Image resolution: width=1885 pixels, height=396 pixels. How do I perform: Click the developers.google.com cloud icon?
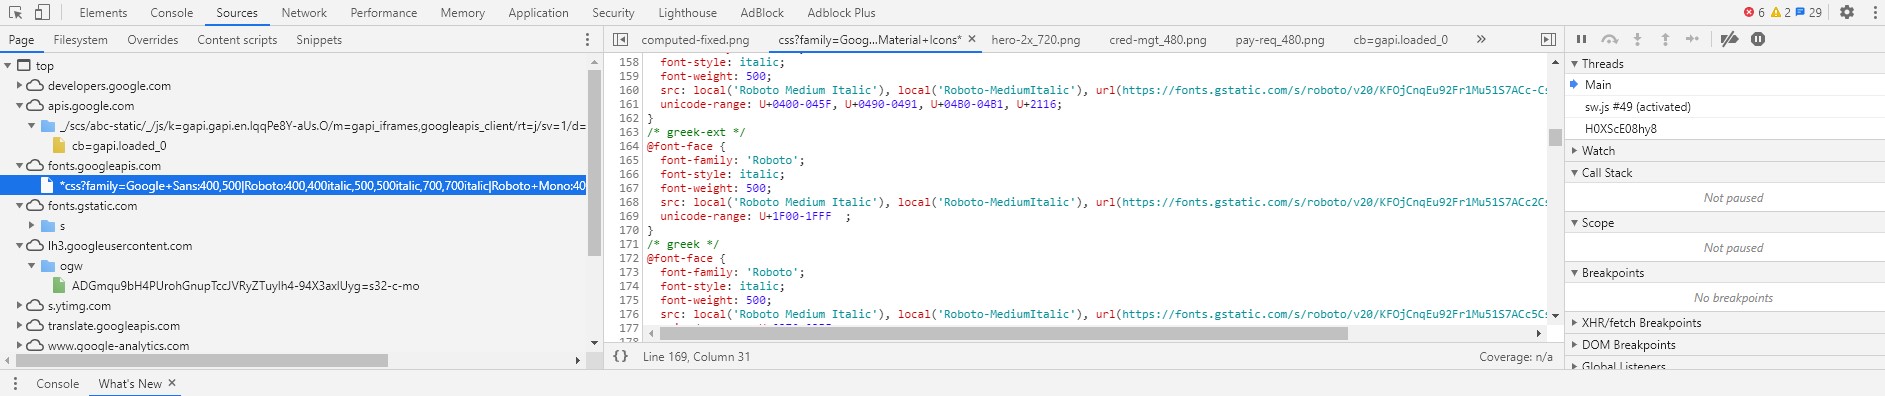tap(35, 85)
